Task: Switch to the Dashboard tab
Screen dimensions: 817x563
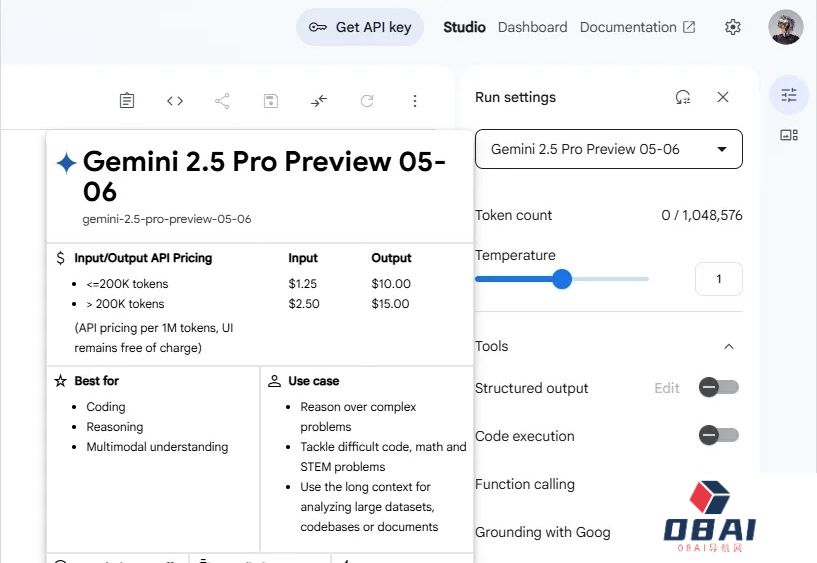Action: pos(533,27)
